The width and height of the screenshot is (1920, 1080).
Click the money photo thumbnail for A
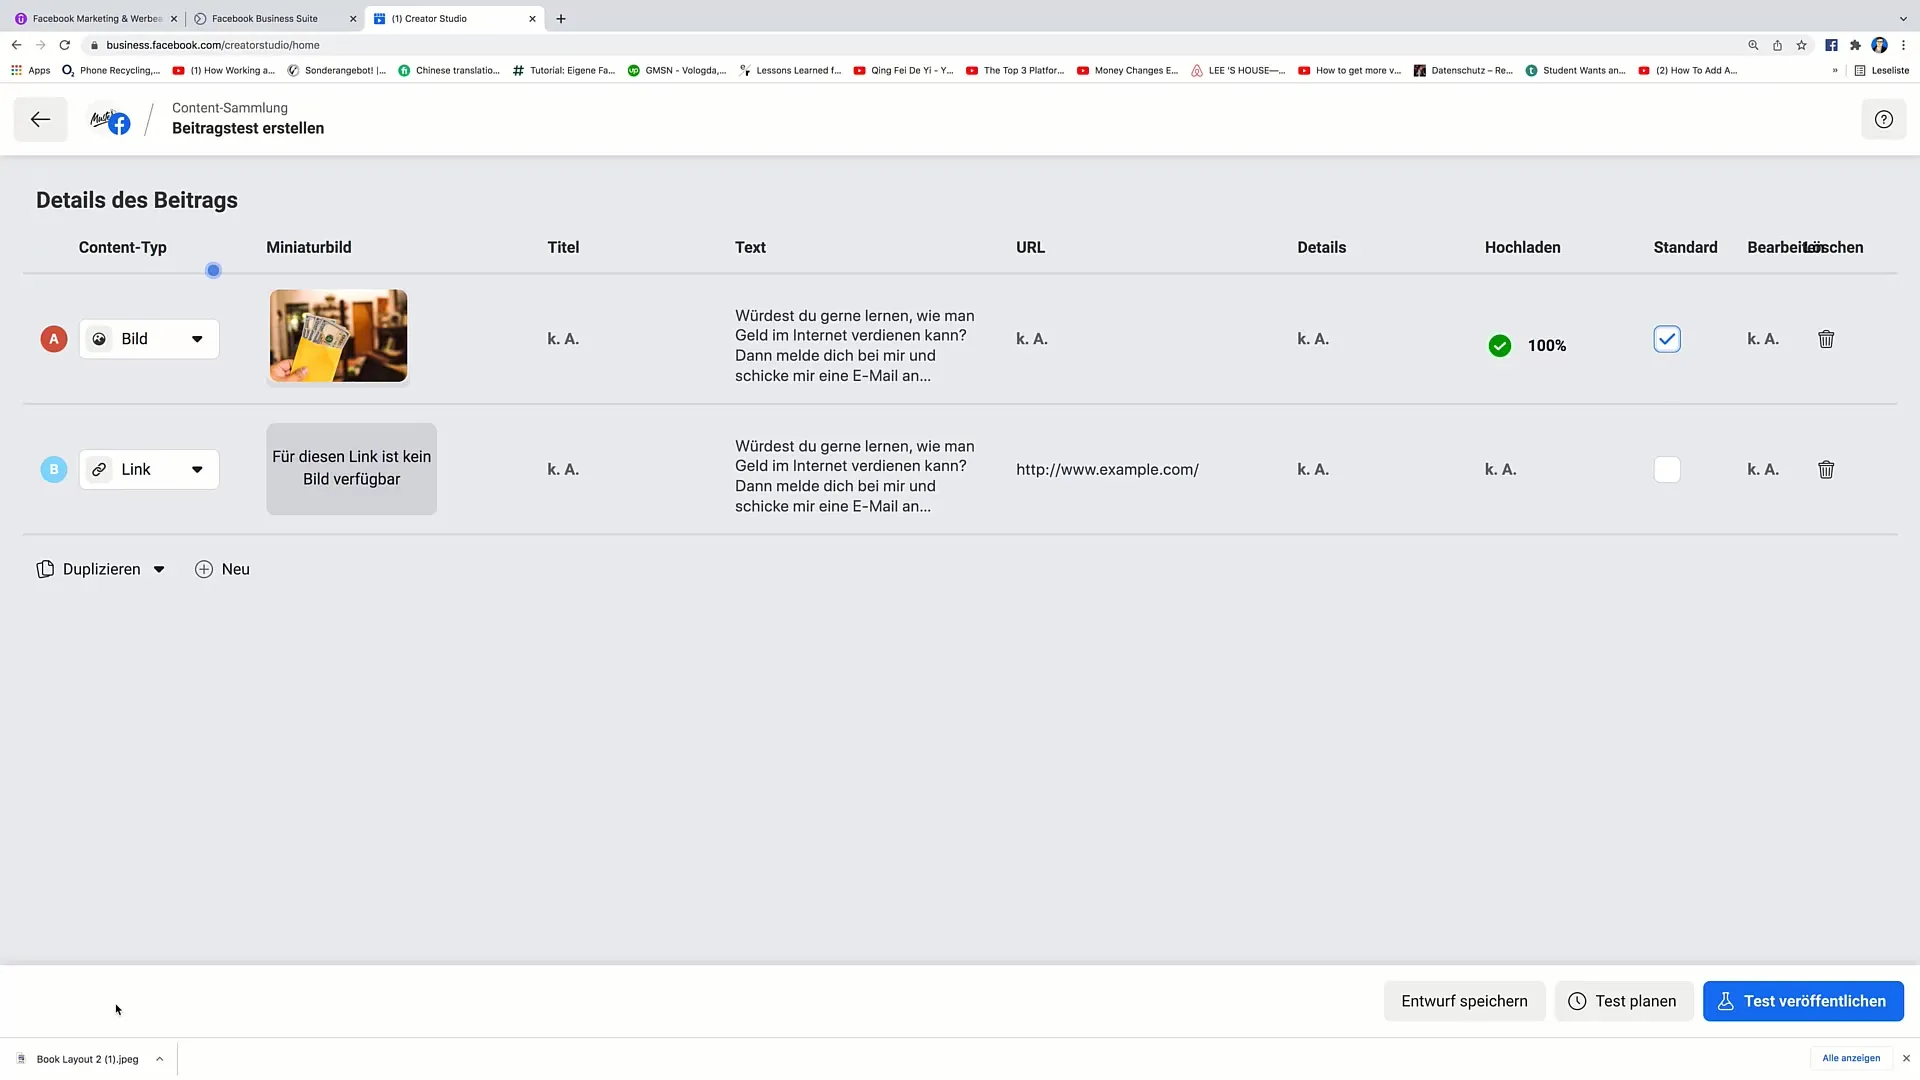coord(338,336)
